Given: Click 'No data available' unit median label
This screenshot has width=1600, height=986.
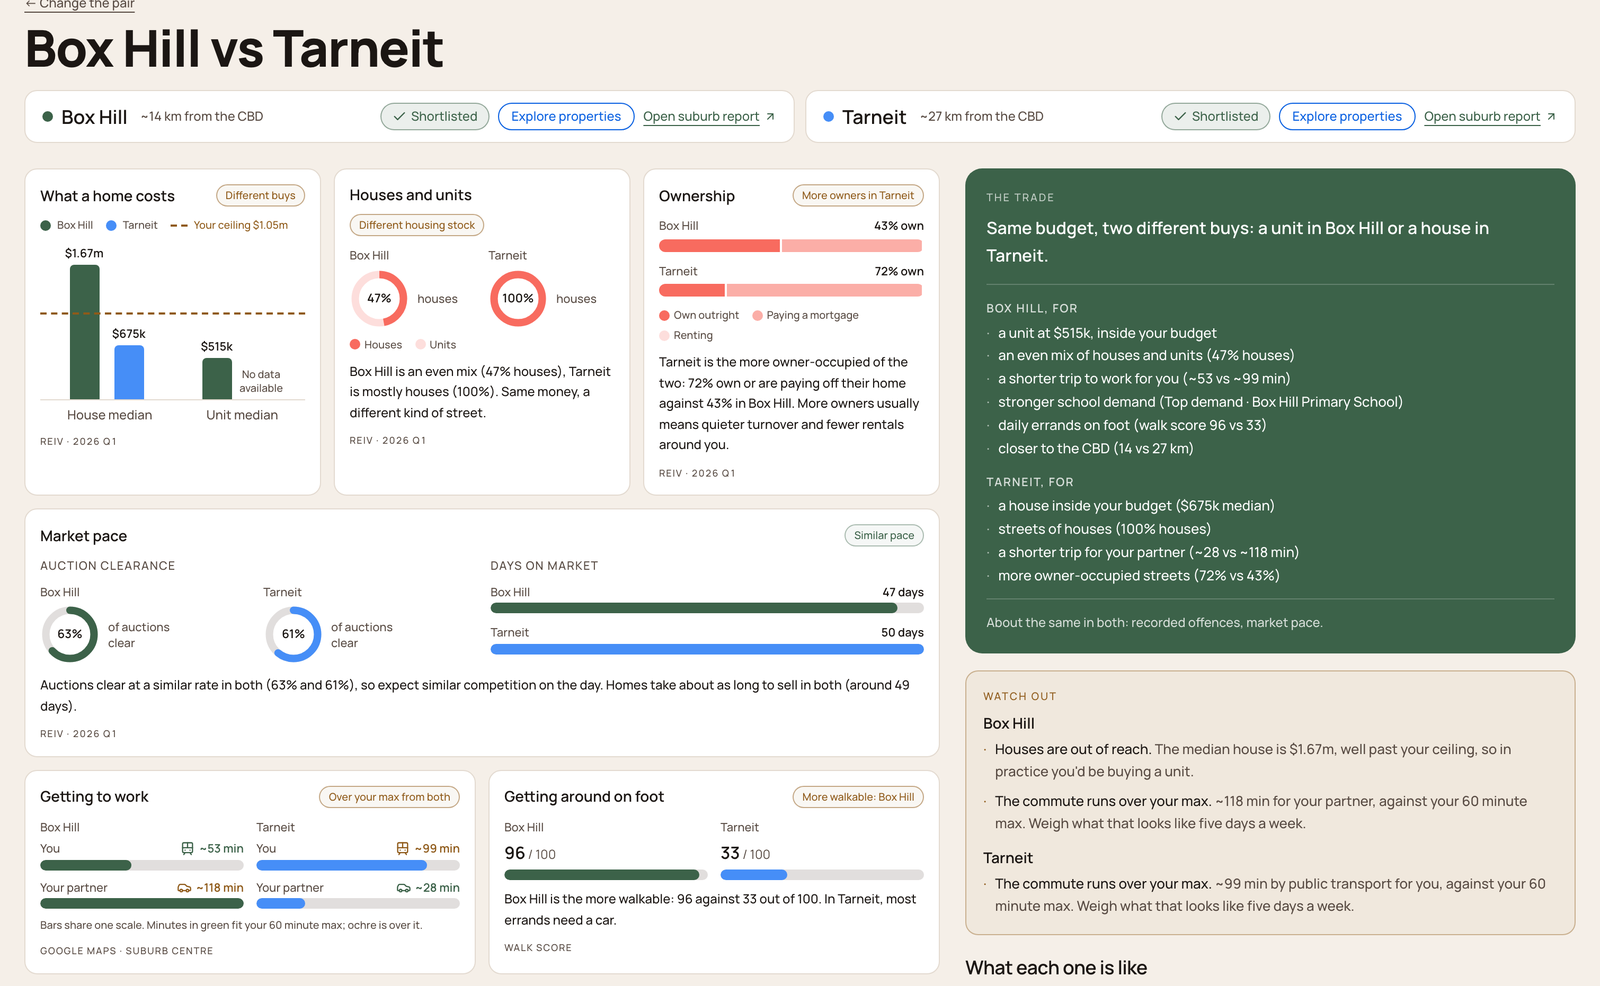Looking at the screenshot, I should point(261,381).
